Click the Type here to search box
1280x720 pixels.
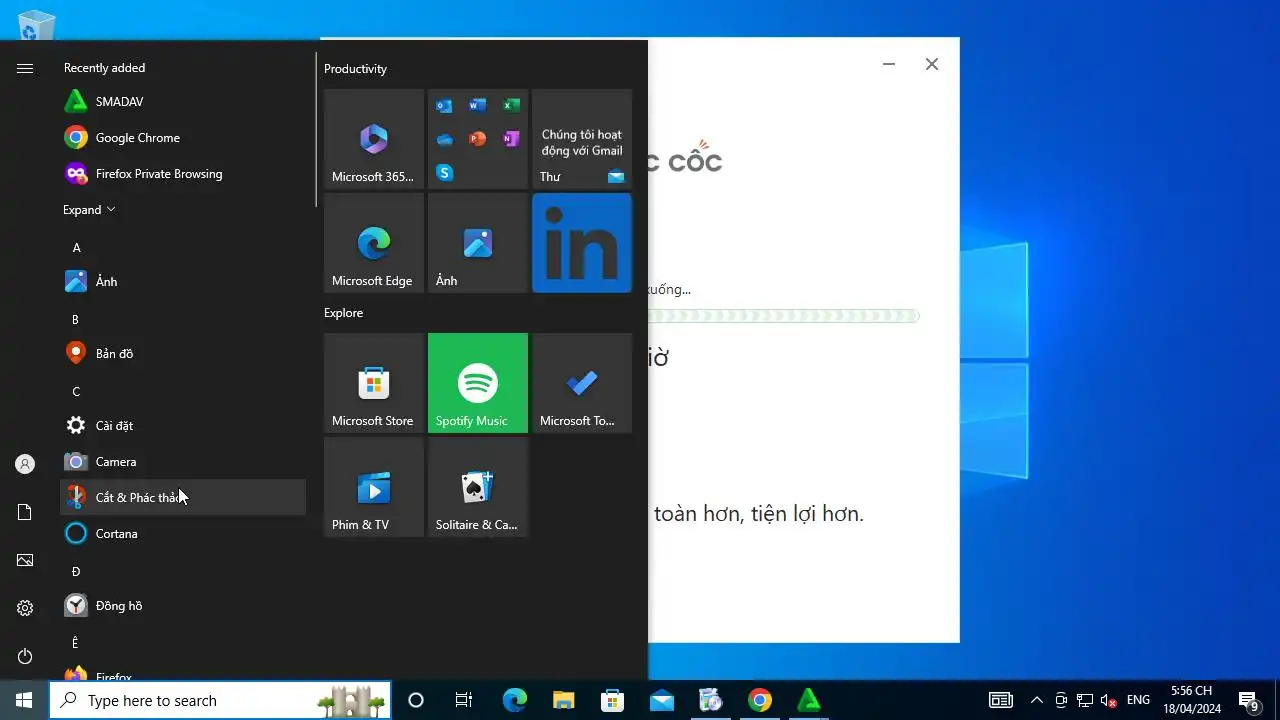pyautogui.click(x=220, y=700)
